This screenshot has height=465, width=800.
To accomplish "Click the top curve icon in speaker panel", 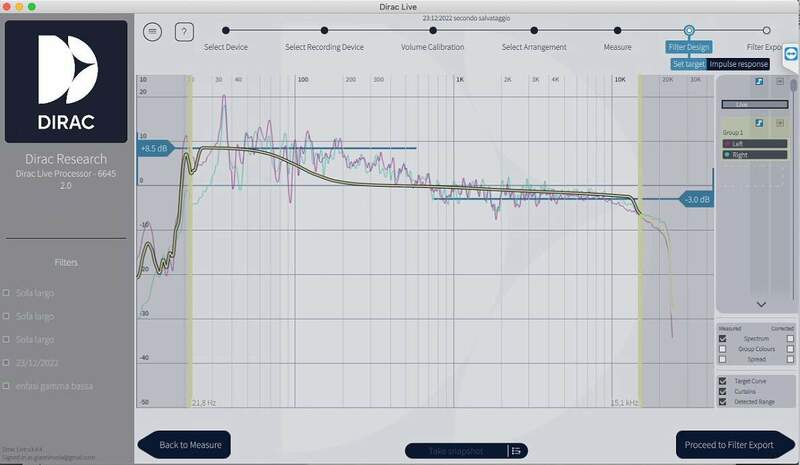I will click(760, 81).
